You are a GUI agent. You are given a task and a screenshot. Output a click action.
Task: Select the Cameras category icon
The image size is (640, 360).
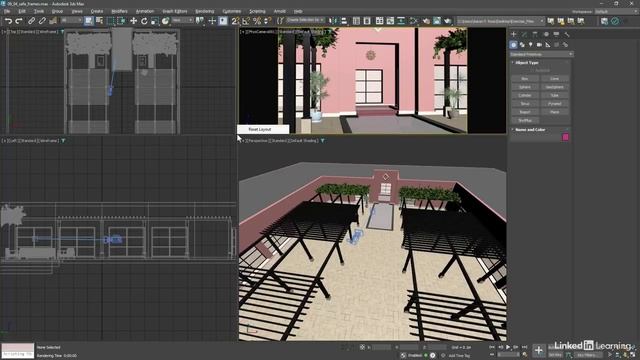pos(539,44)
